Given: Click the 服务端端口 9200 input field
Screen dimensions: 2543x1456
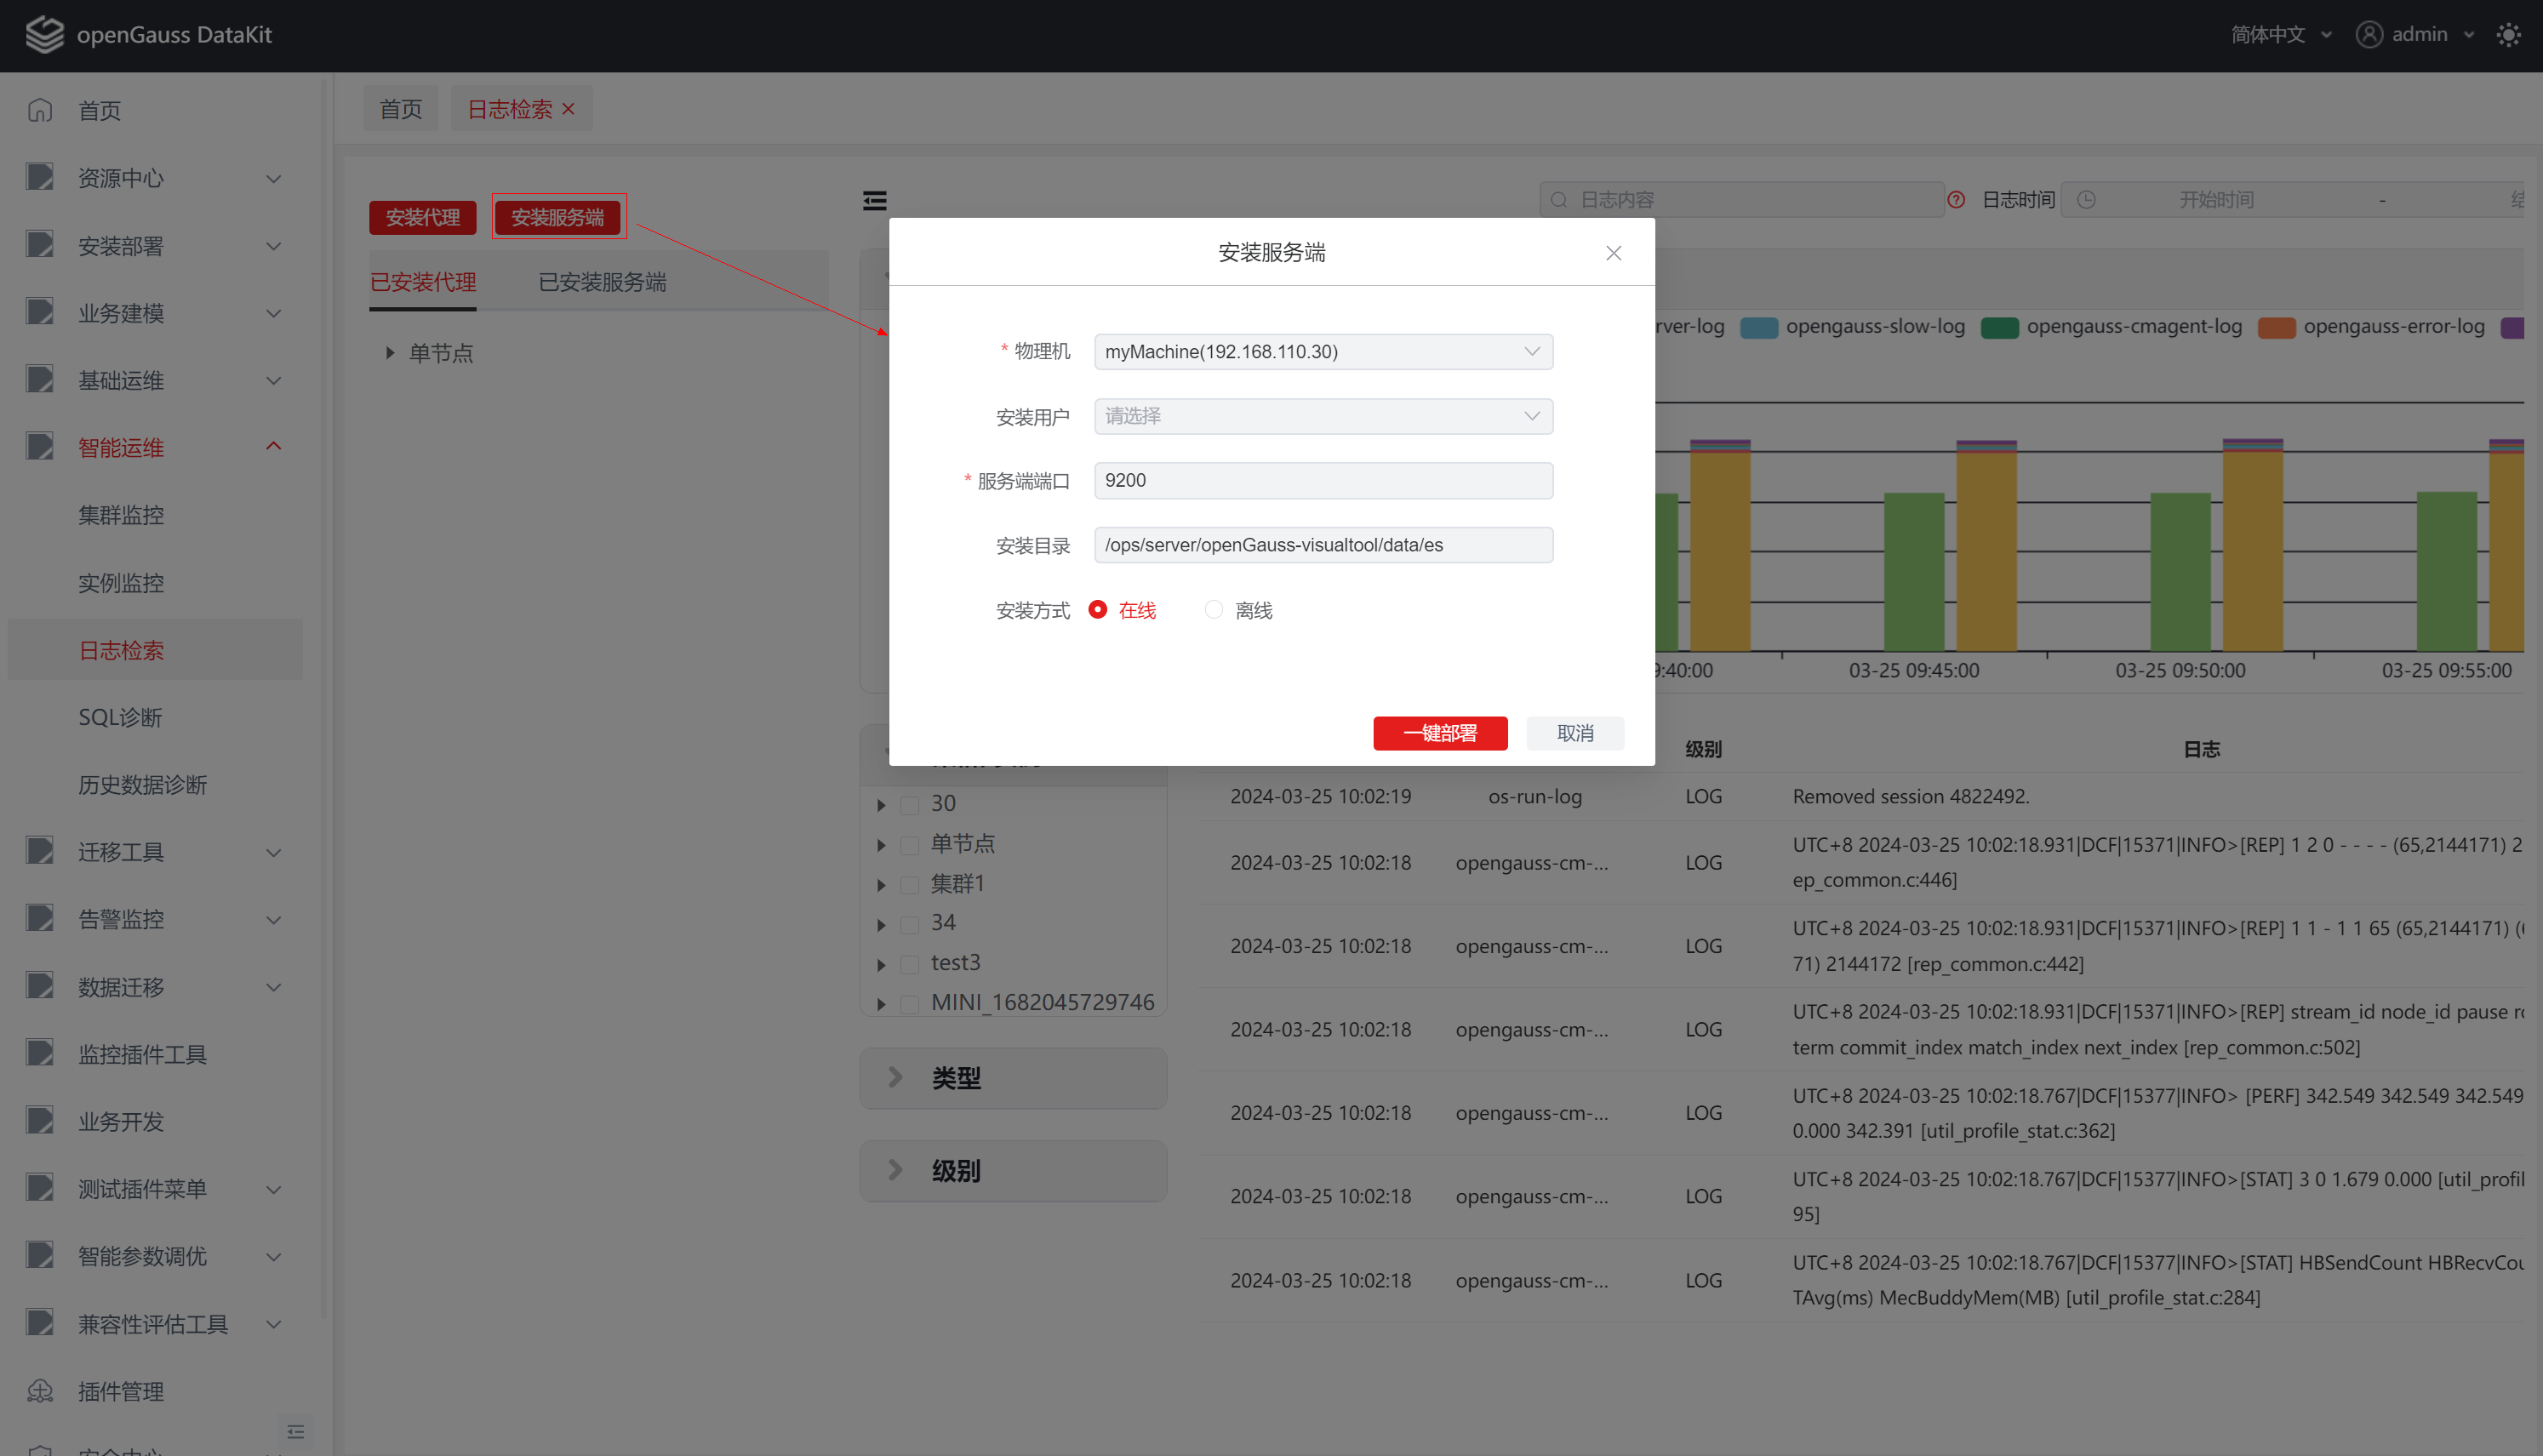Looking at the screenshot, I should 1322,480.
